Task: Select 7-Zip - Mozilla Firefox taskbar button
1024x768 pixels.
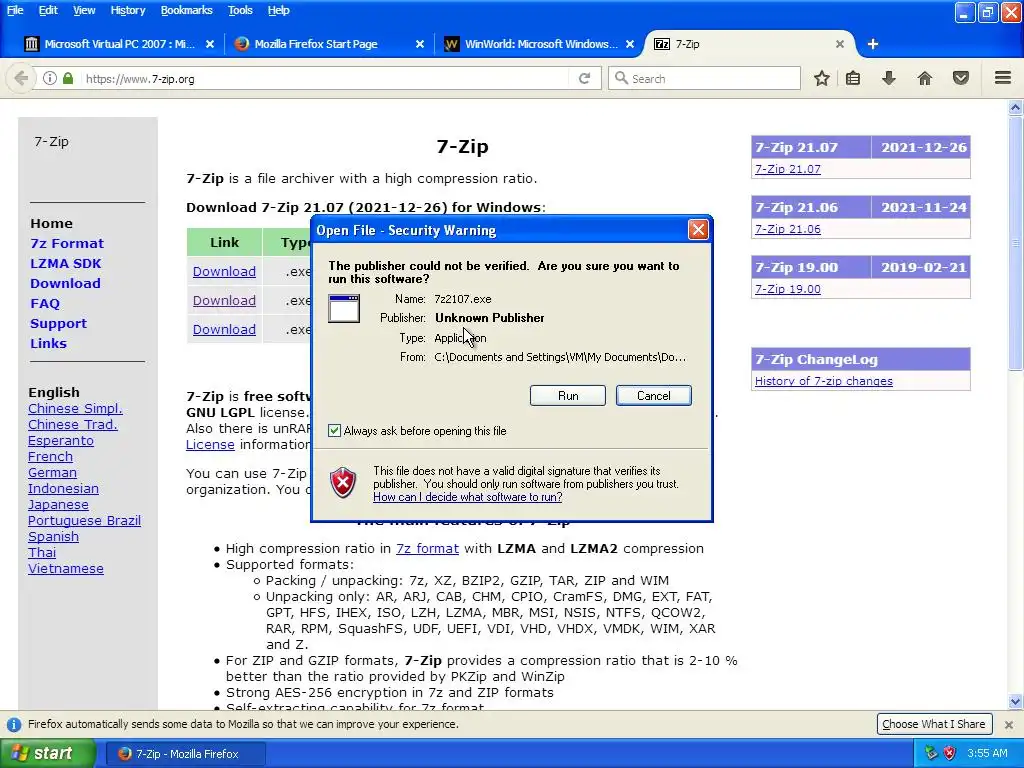Action: point(186,754)
